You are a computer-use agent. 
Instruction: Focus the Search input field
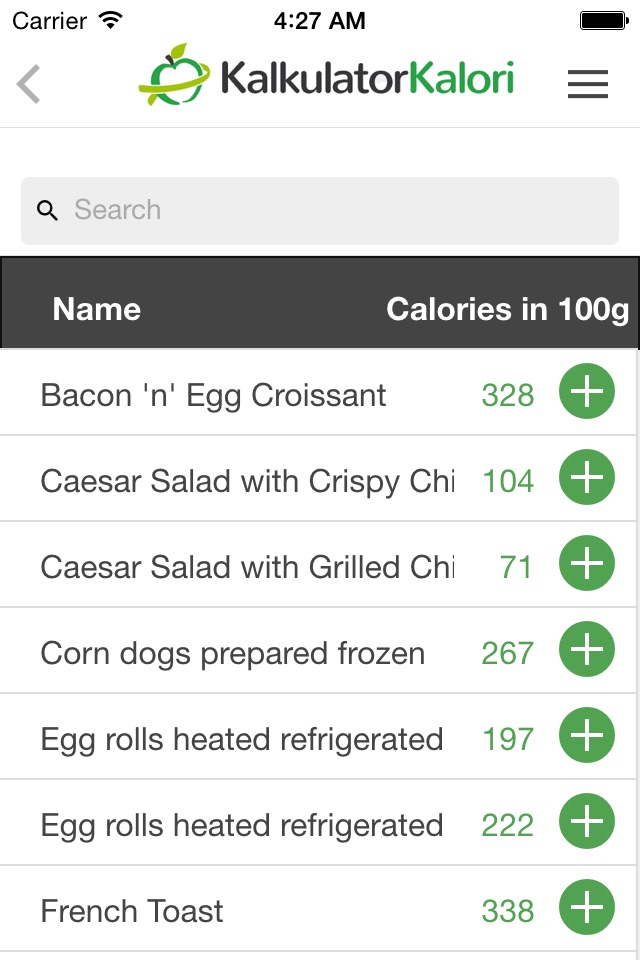pyautogui.click(x=320, y=211)
